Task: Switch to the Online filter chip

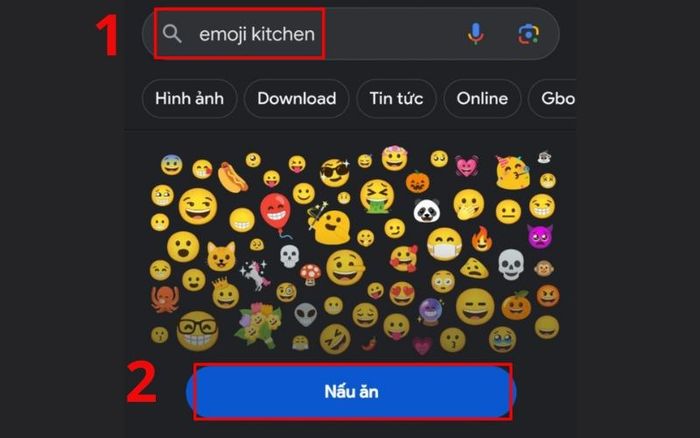Action: click(x=482, y=99)
